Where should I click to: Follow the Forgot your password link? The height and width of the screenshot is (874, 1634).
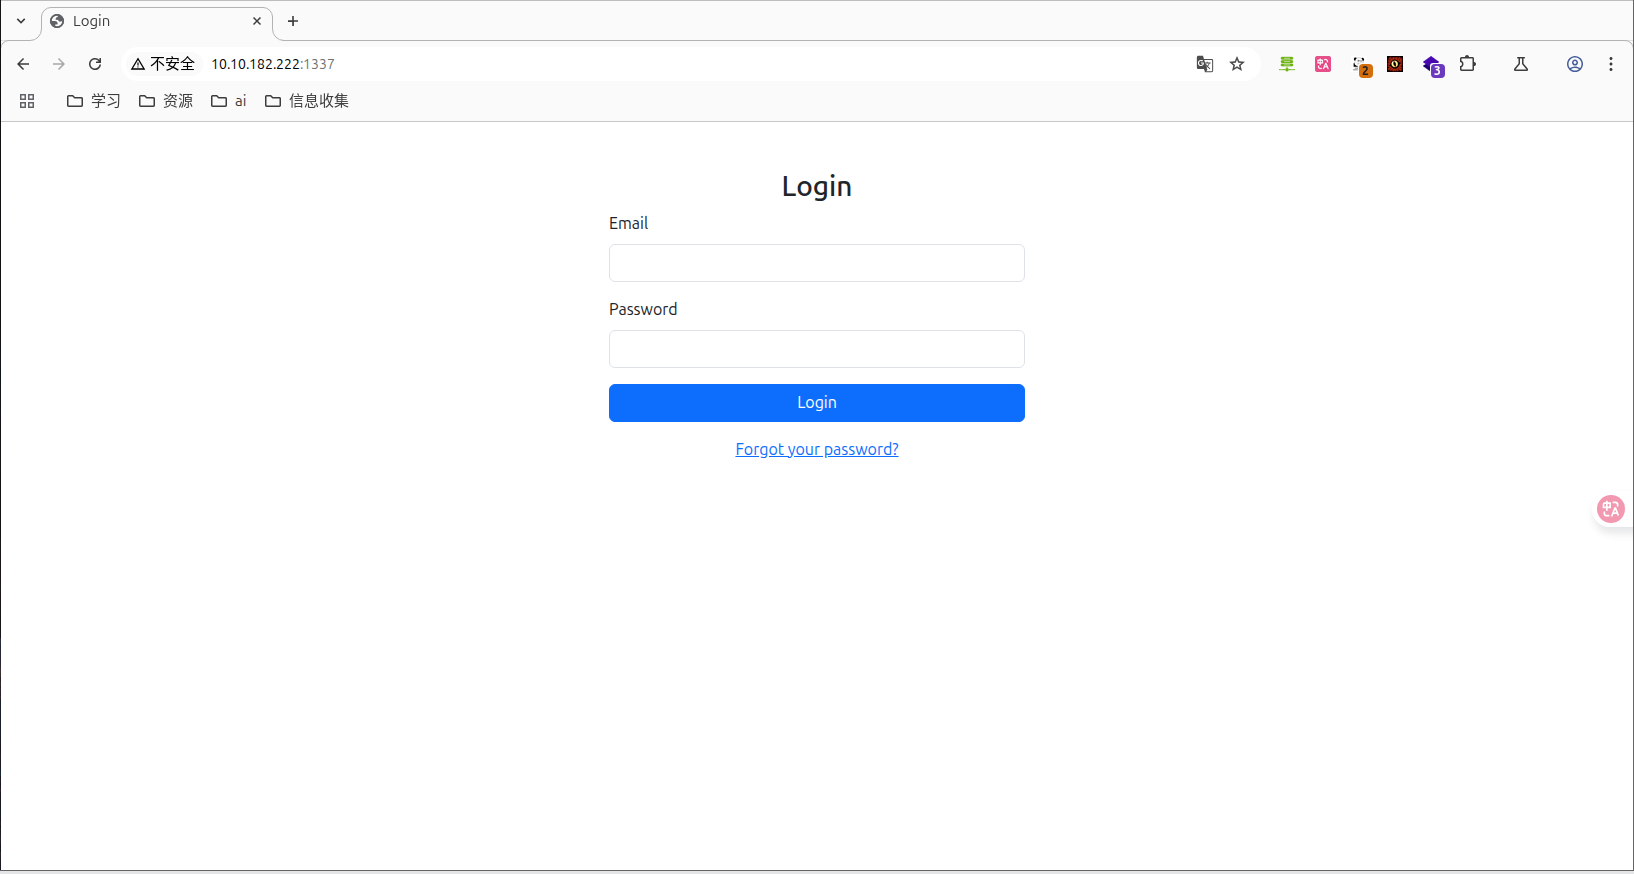coord(817,450)
